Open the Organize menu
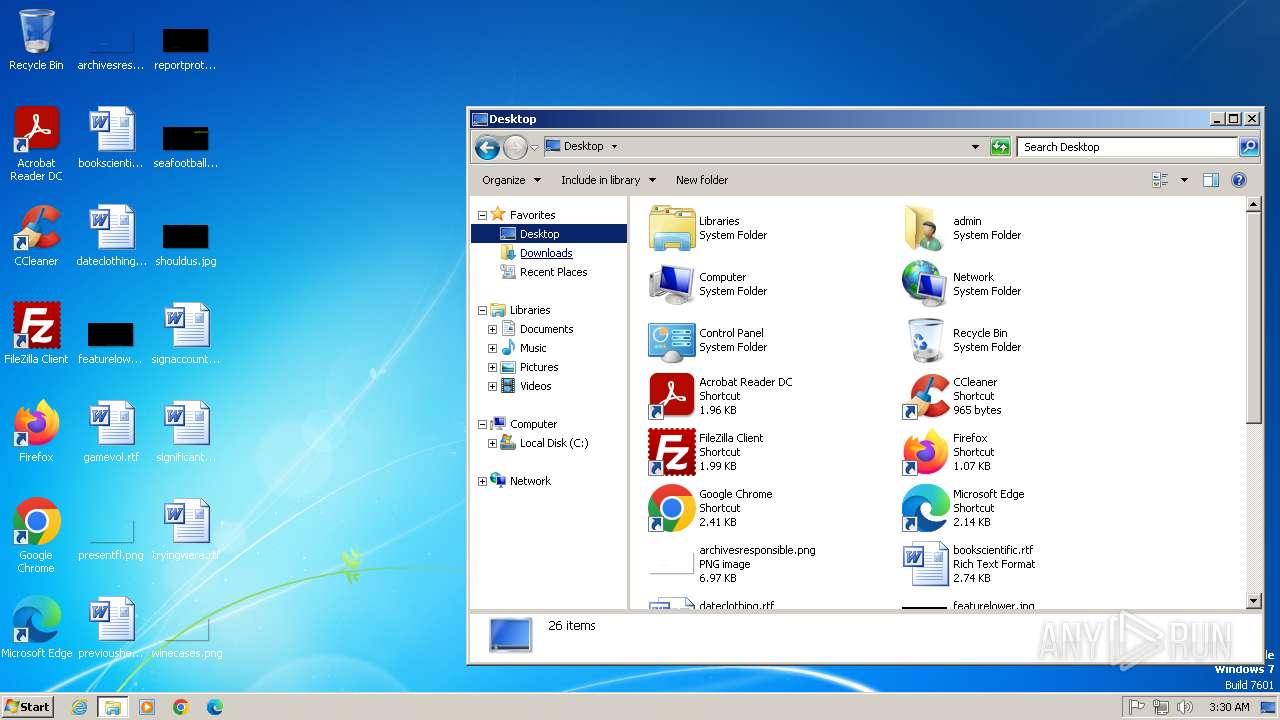1280x720 pixels. click(511, 180)
